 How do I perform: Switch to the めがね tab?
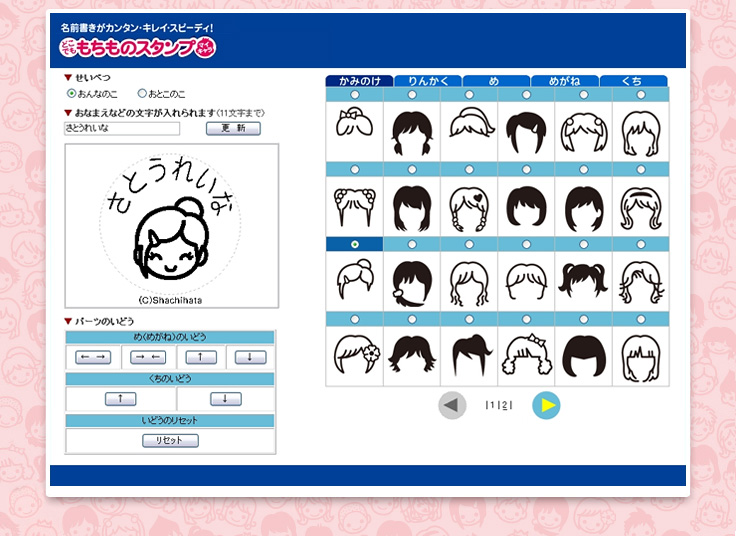pos(565,81)
